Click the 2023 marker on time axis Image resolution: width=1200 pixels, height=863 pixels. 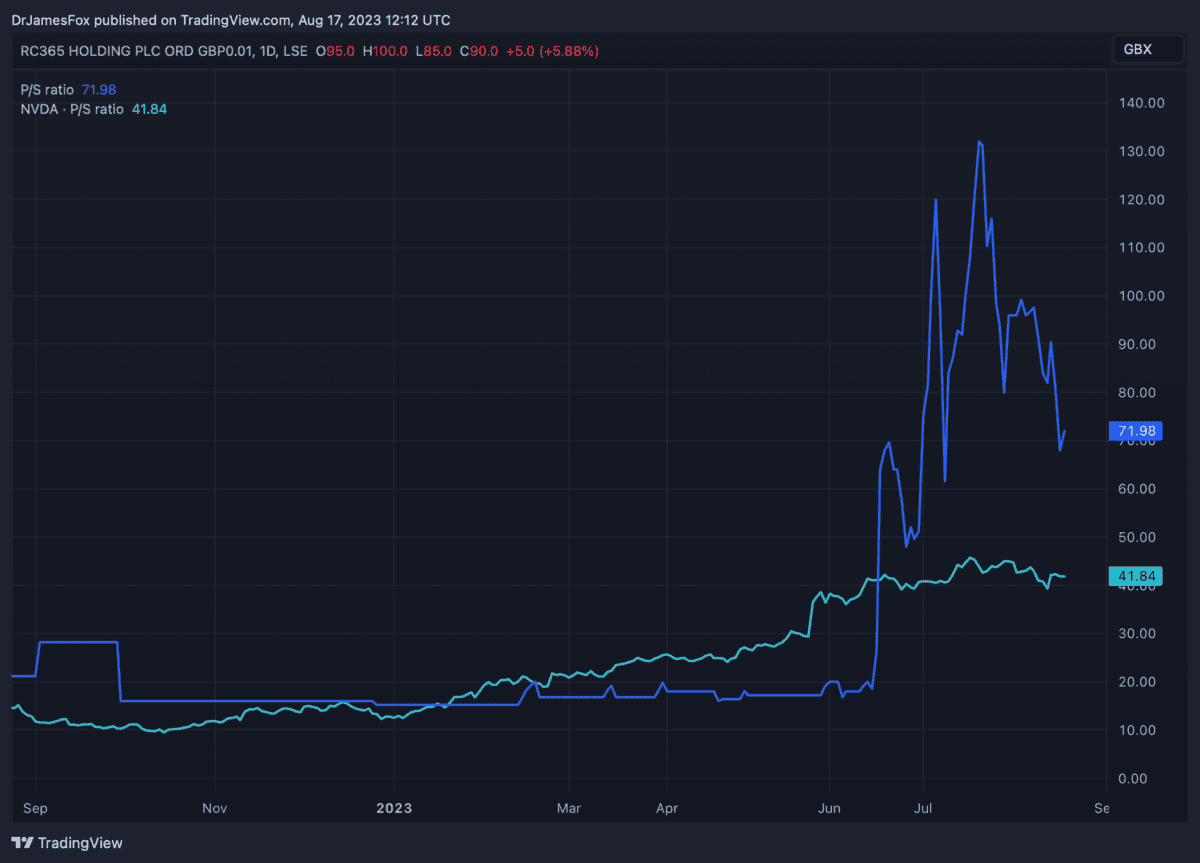pos(393,805)
